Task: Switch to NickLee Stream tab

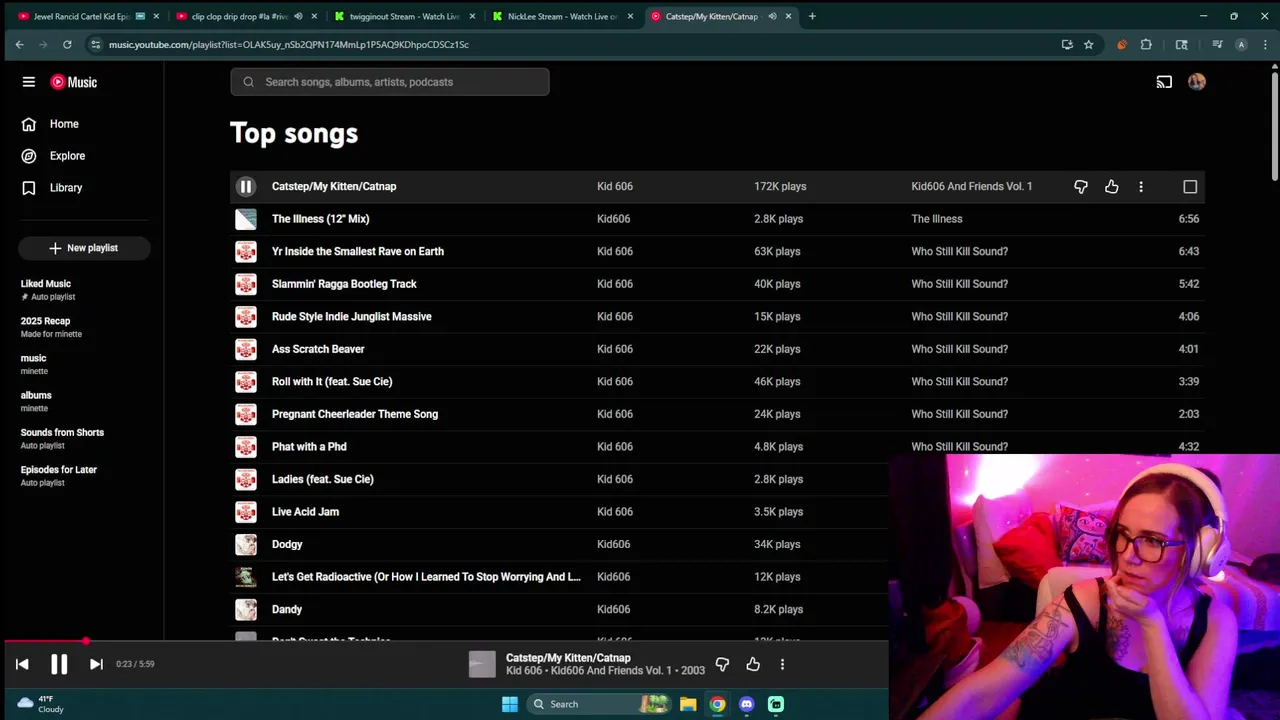Action: click(x=563, y=16)
